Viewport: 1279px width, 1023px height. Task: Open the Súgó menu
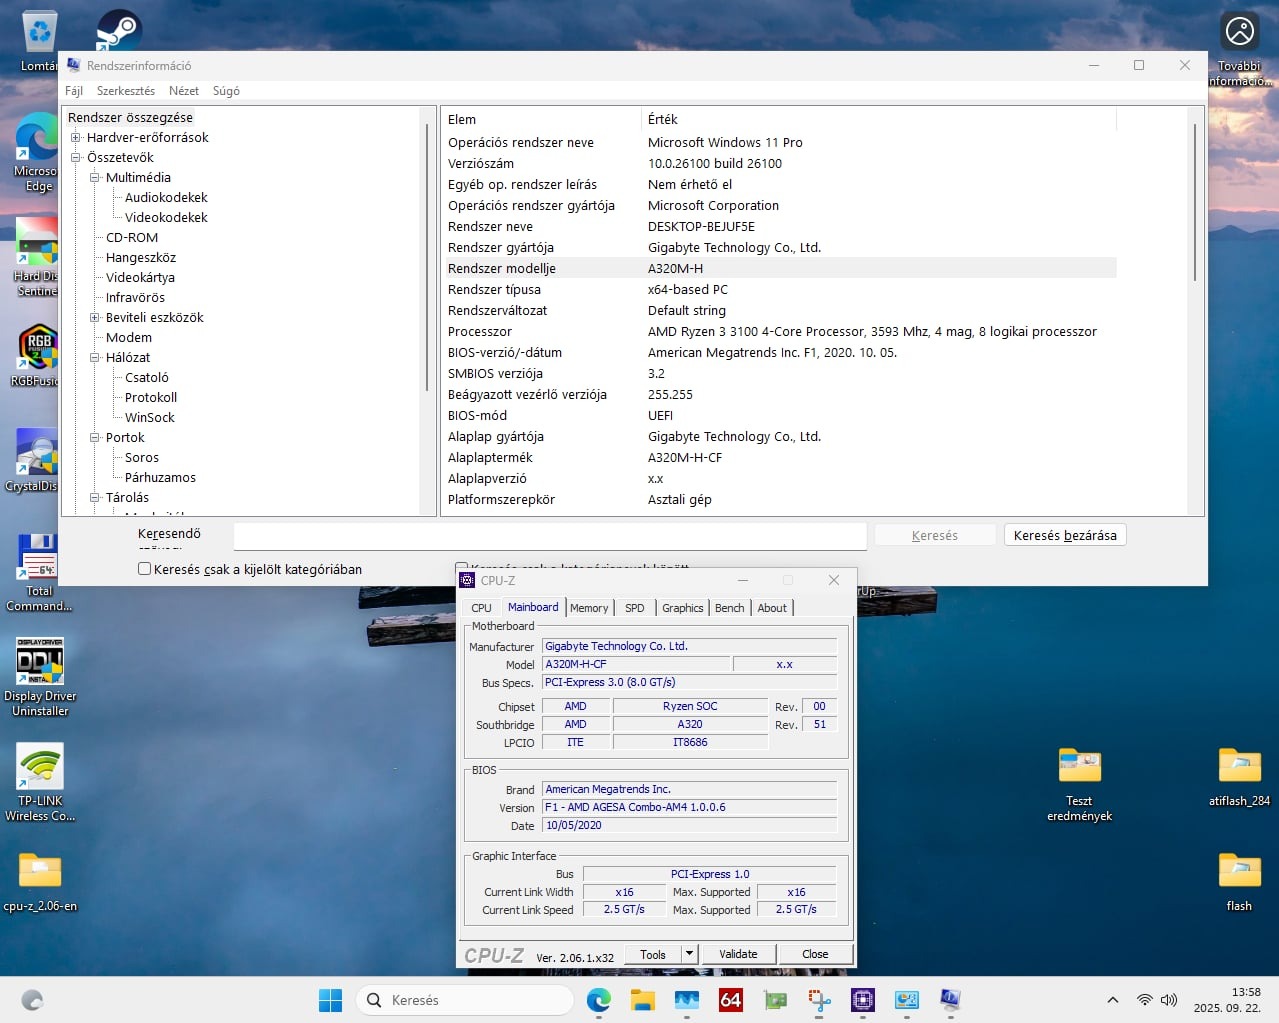coord(226,91)
